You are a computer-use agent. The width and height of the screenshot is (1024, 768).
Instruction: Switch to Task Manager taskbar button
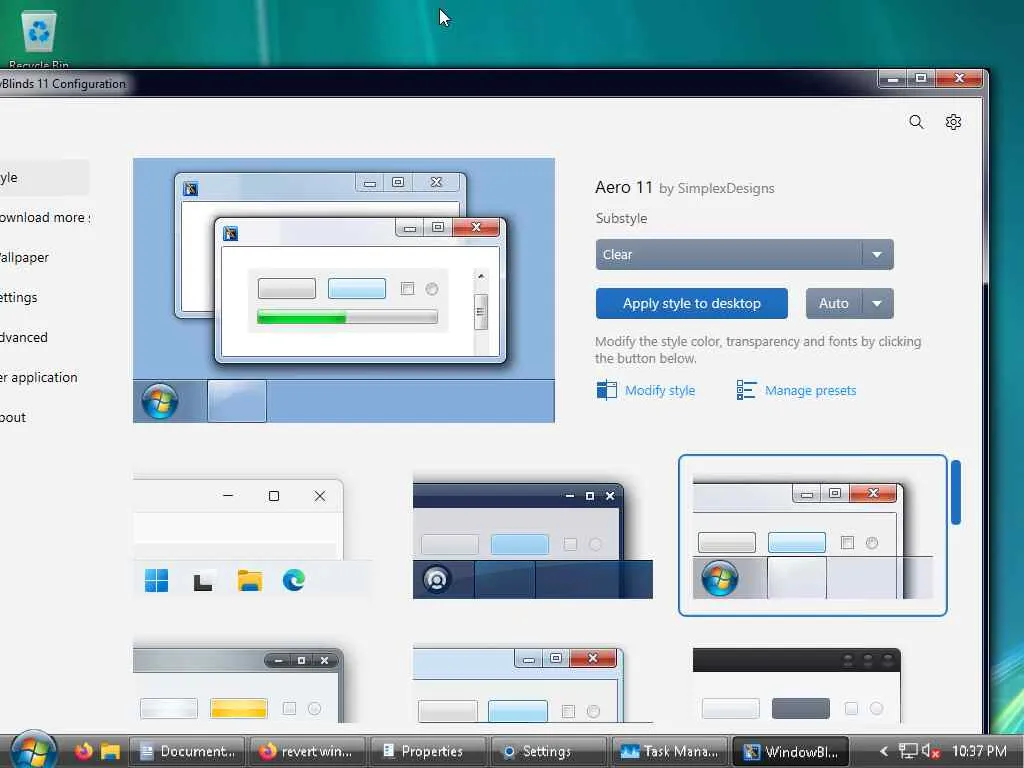click(669, 752)
